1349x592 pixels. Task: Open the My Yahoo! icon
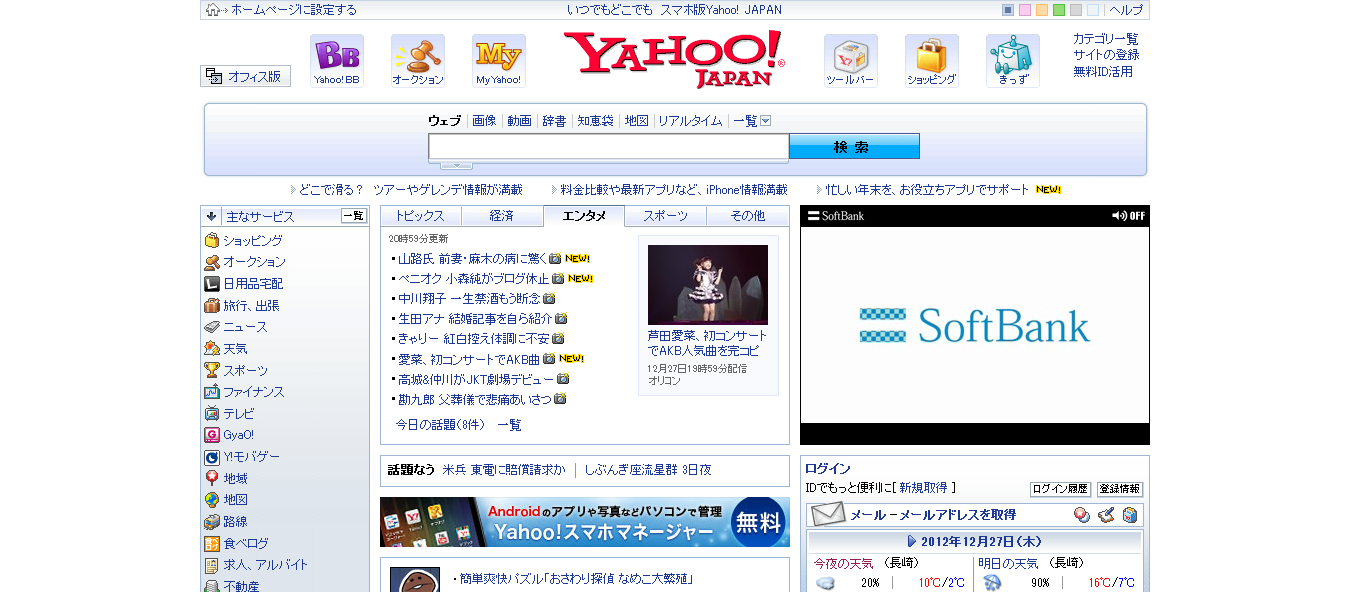point(499,60)
